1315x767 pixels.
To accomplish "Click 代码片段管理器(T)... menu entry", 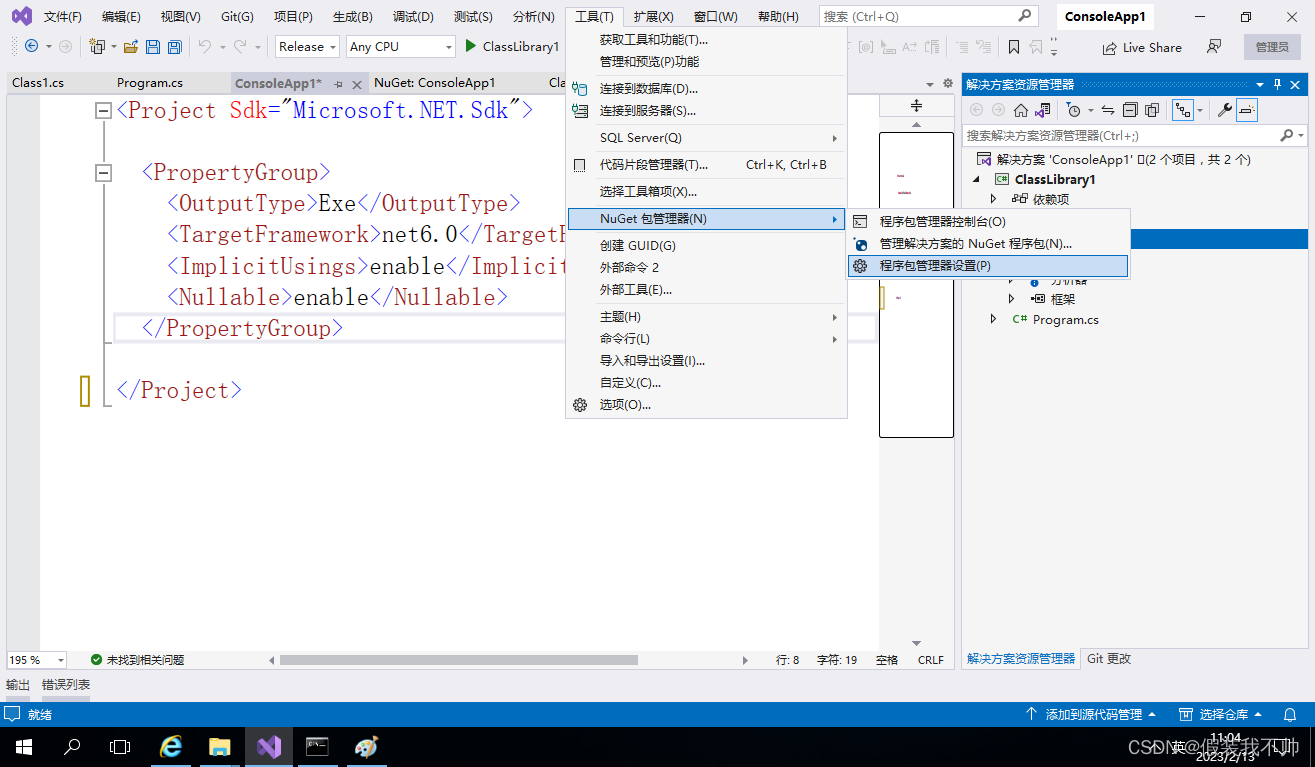I will tap(706, 165).
